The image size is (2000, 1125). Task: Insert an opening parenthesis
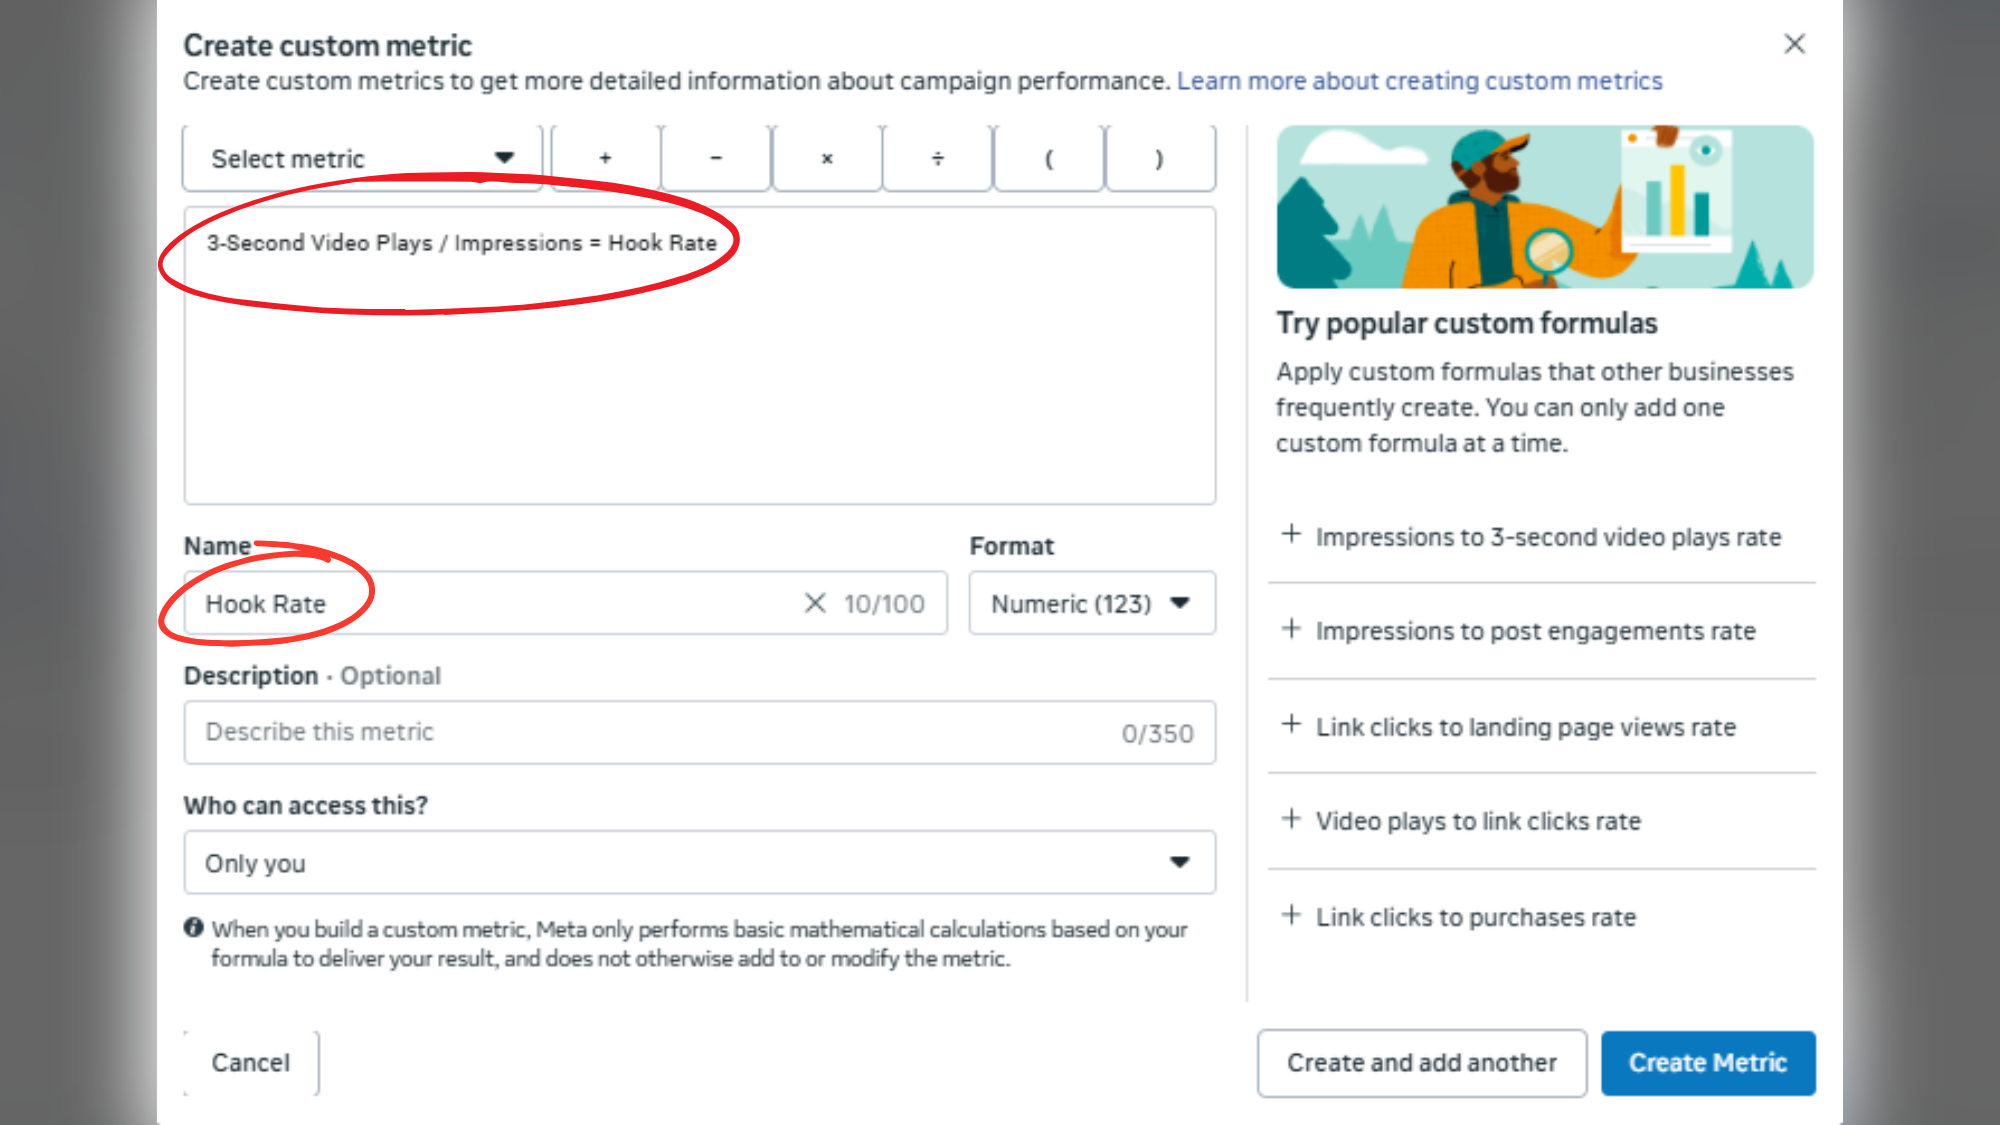pos(1048,158)
